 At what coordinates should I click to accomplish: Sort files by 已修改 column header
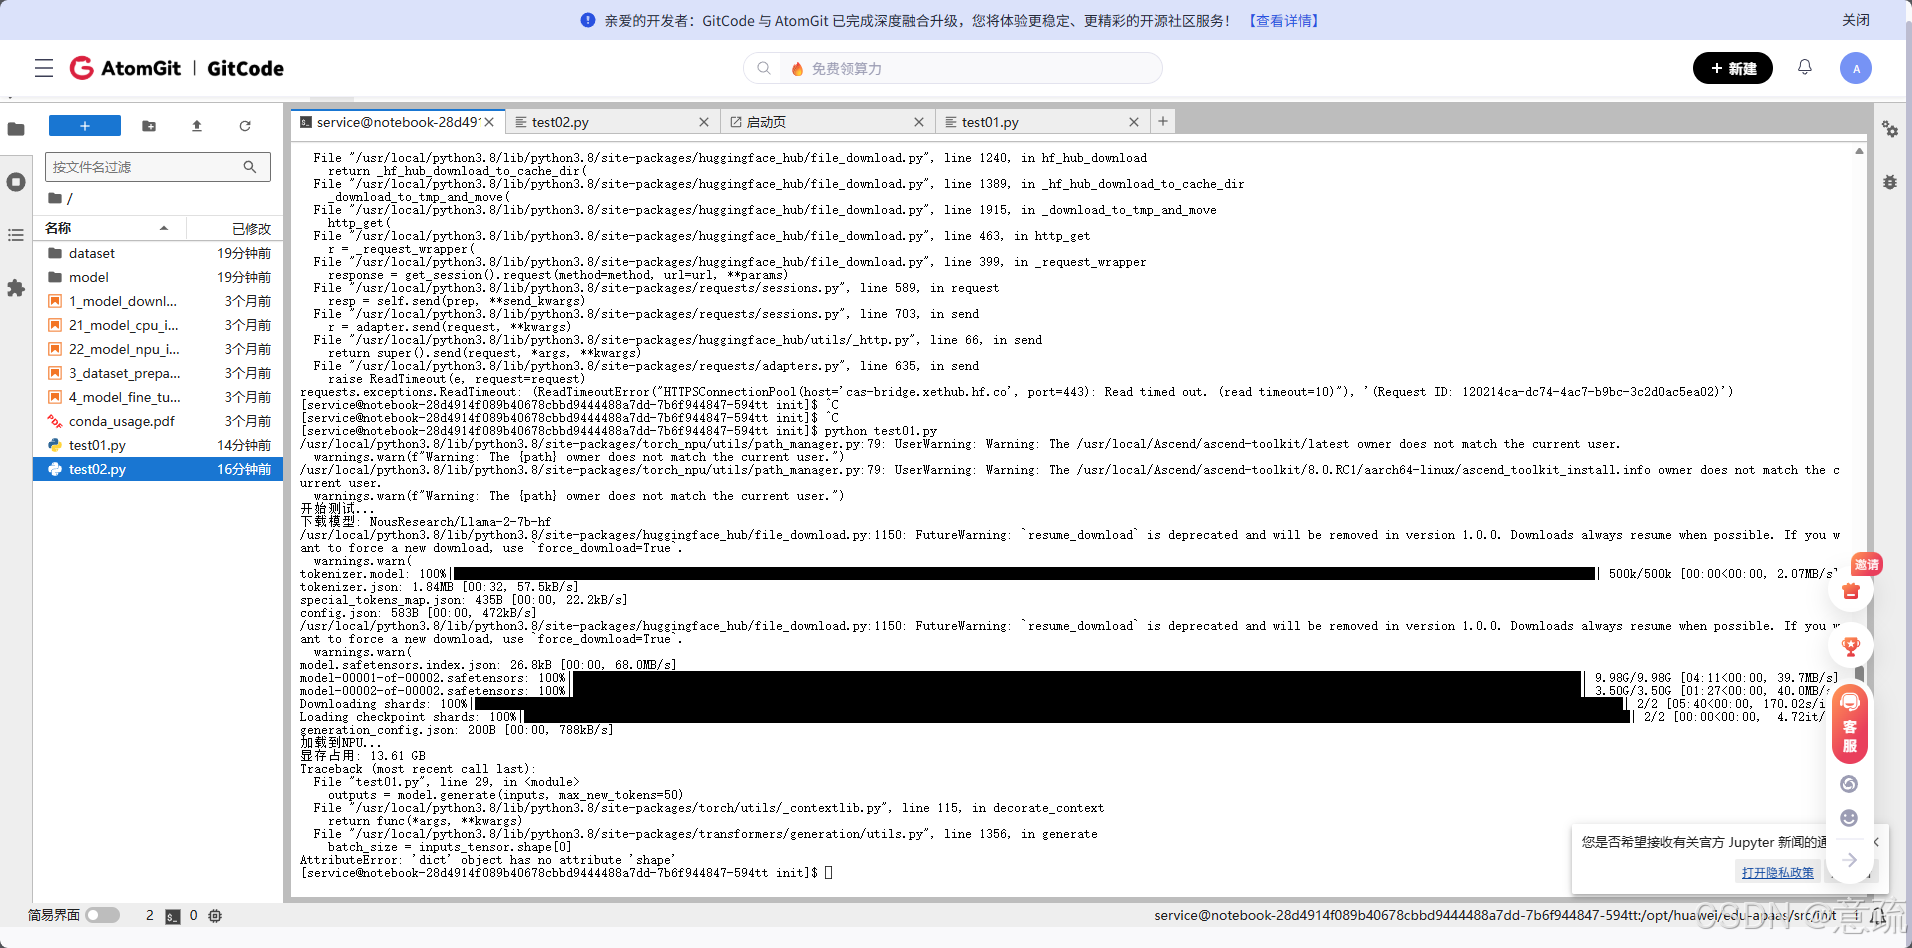click(x=234, y=229)
